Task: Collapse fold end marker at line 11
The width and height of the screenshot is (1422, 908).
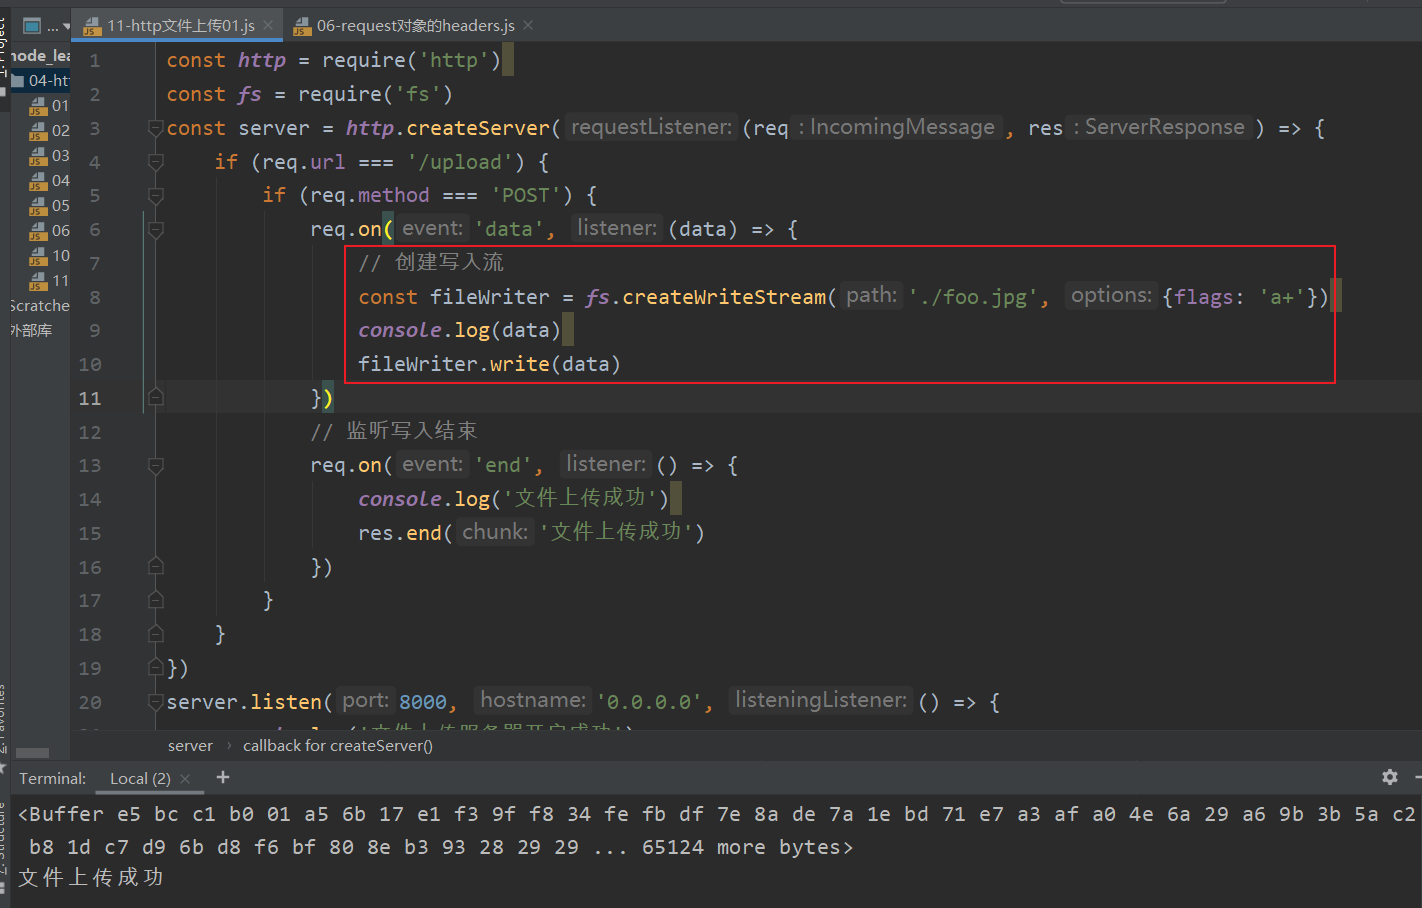Action: click(x=155, y=398)
